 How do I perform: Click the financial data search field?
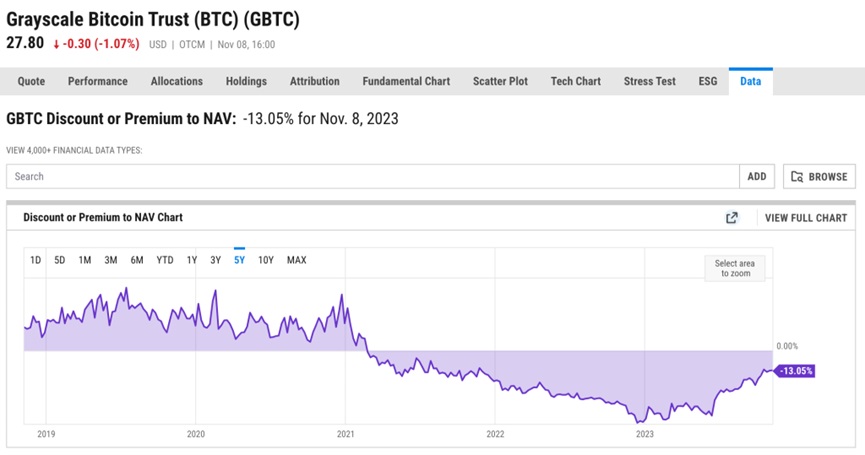[x=372, y=177]
